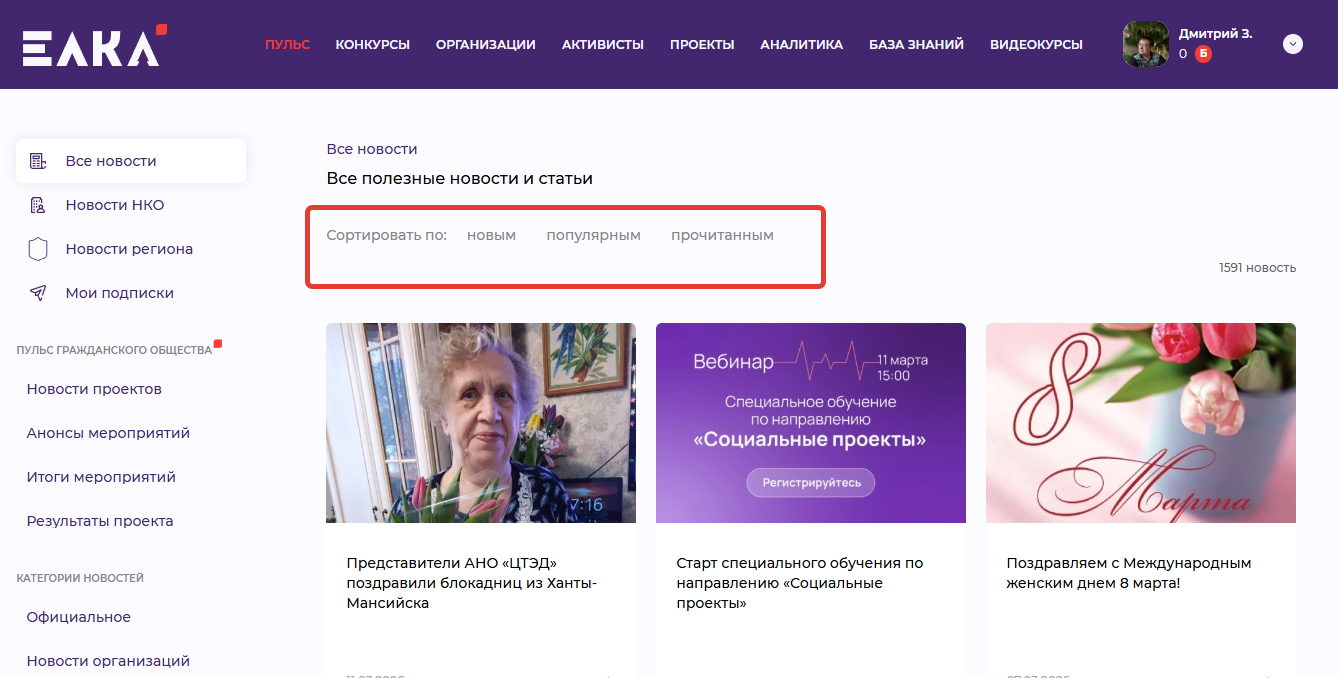This screenshot has height=678, width=1338.
Task: Click the Мои подписки paper plane icon
Action: pyautogui.click(x=38, y=293)
